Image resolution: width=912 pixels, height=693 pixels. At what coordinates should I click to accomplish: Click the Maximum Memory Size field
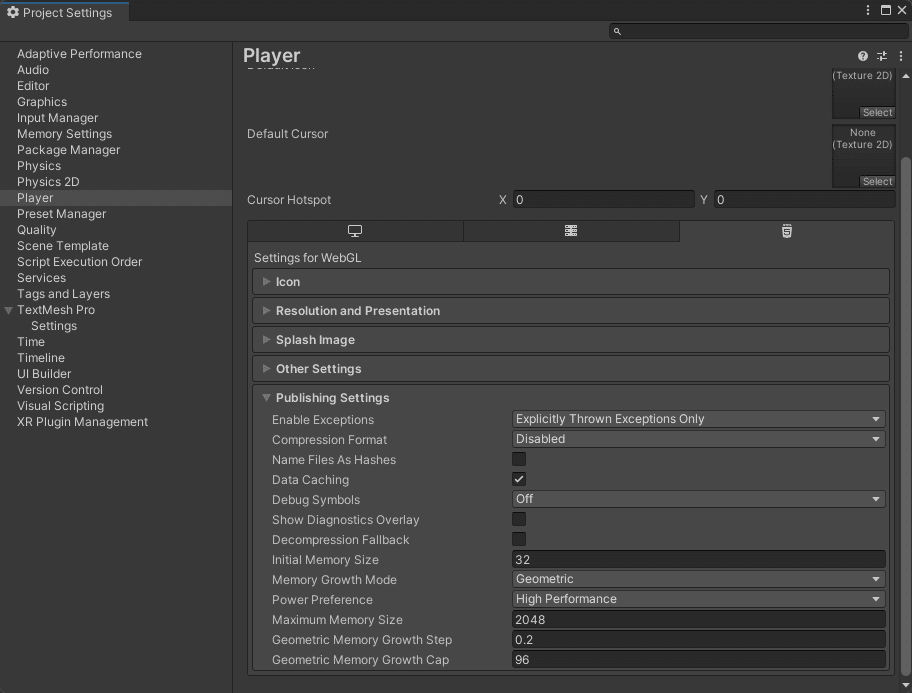699,620
